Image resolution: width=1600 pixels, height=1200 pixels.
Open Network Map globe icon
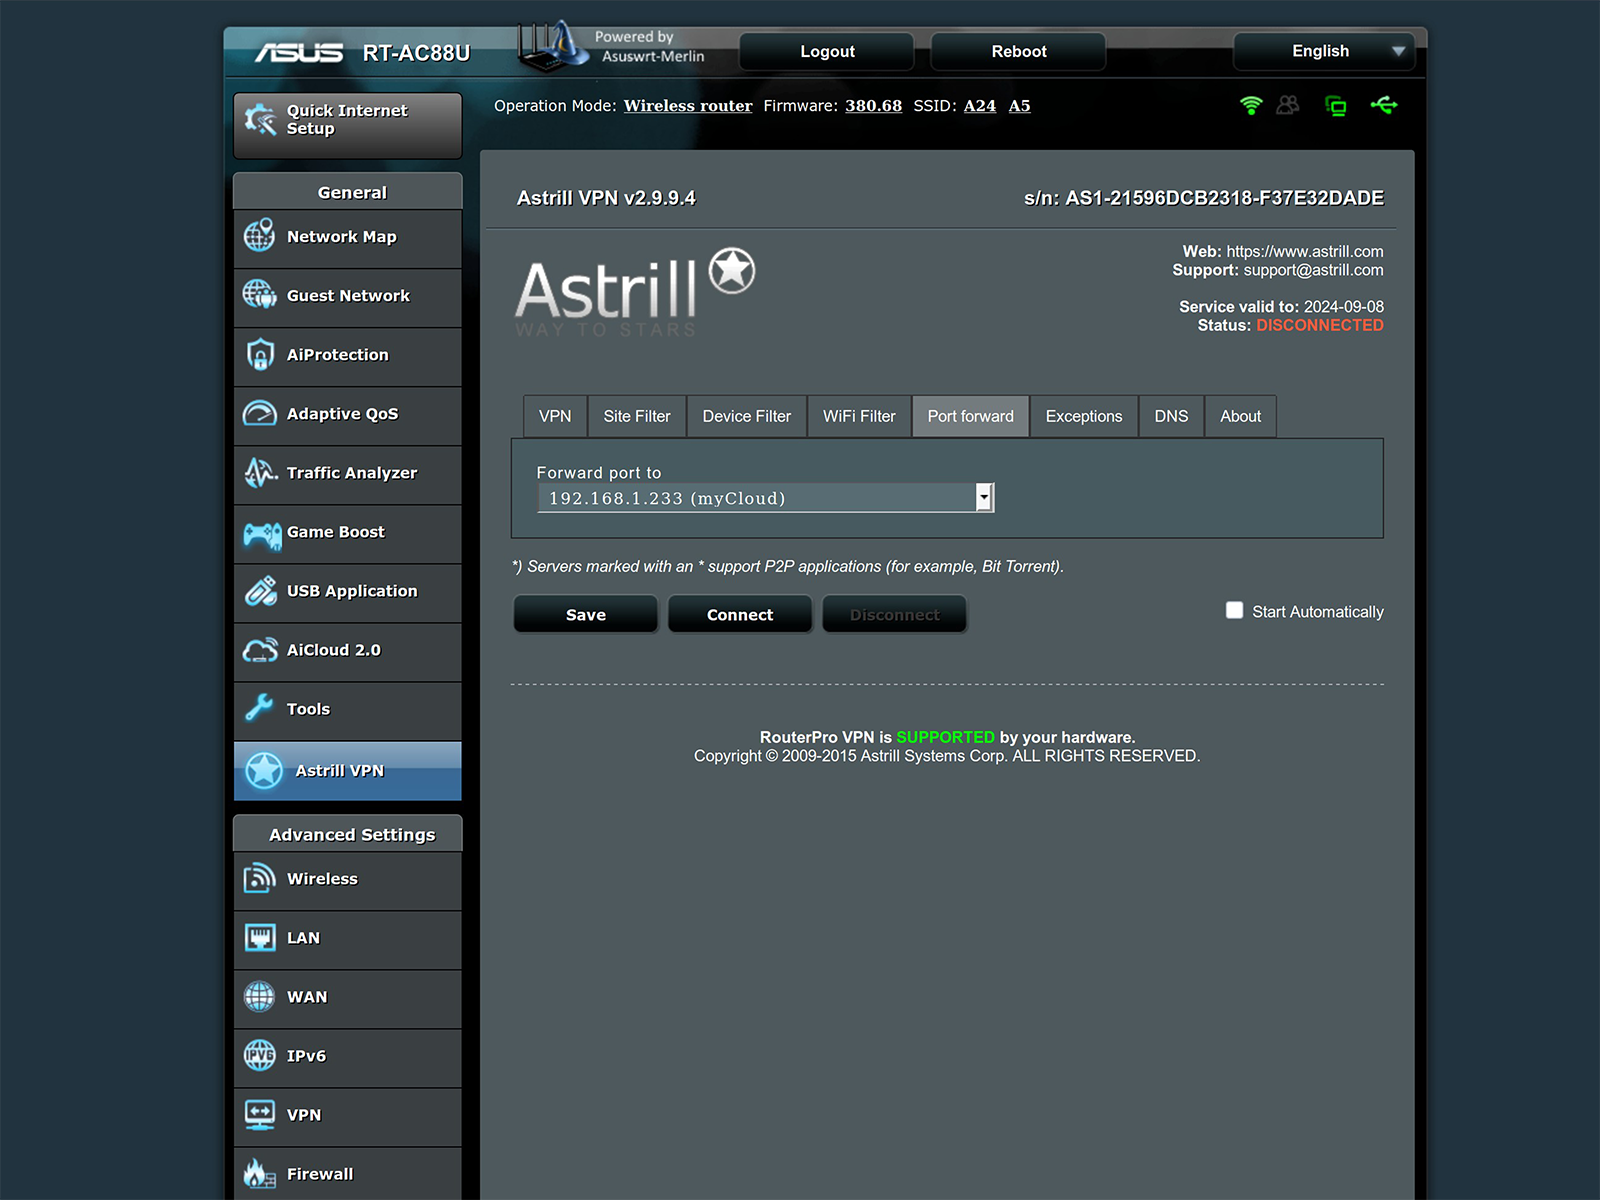pyautogui.click(x=260, y=236)
